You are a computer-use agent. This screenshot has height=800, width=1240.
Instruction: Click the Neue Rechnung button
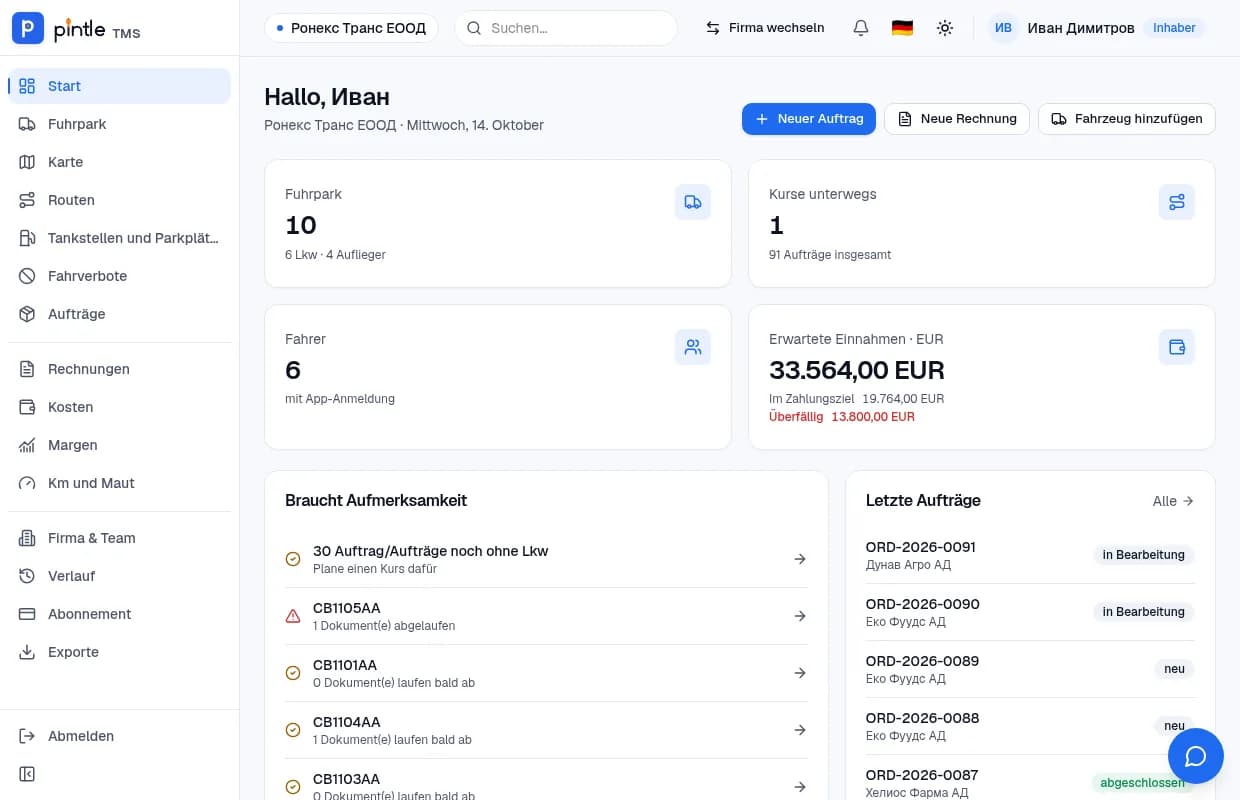coord(957,119)
